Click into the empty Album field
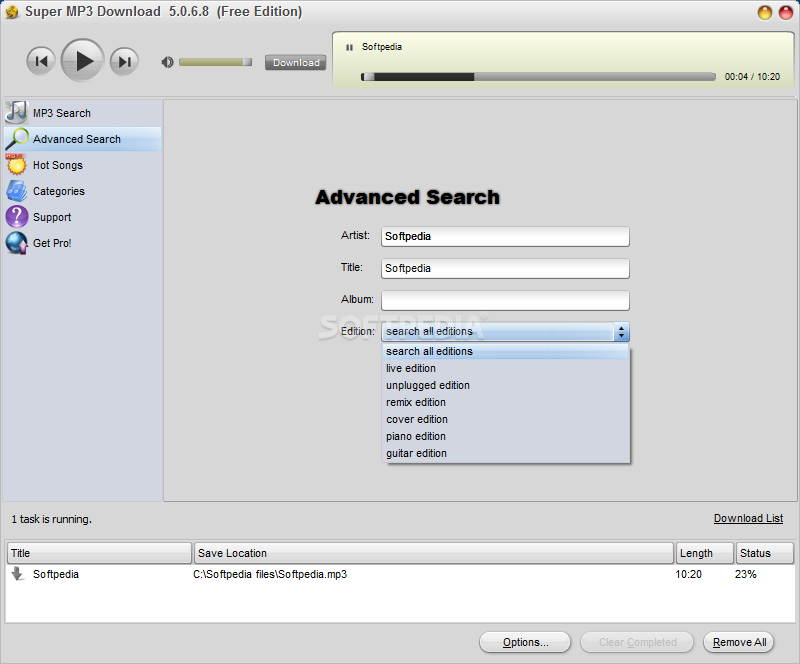800x664 pixels. [x=505, y=301]
